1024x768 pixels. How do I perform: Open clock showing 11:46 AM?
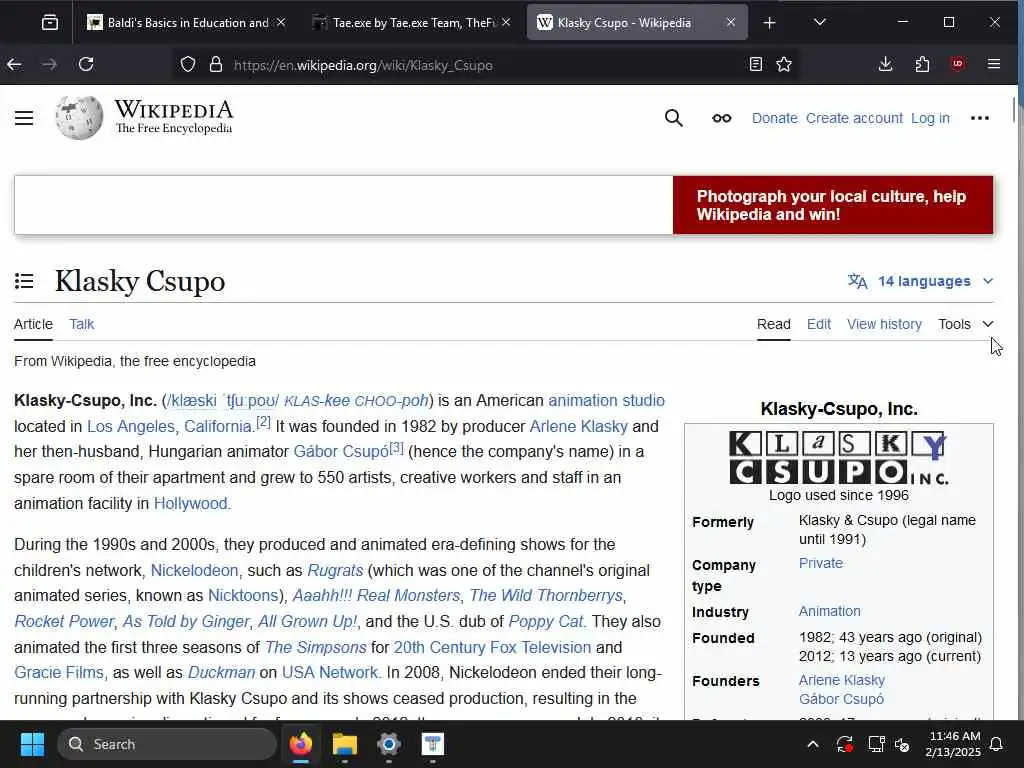(953, 744)
